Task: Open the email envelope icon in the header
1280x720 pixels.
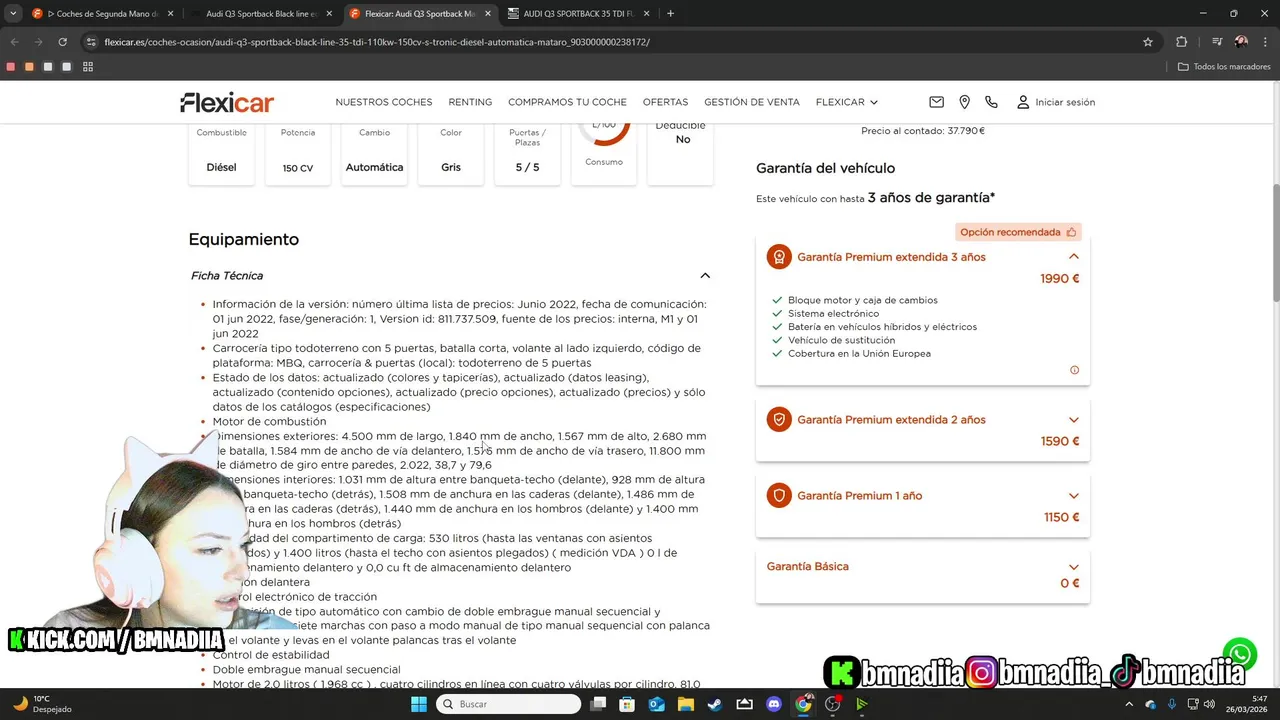Action: point(936,102)
